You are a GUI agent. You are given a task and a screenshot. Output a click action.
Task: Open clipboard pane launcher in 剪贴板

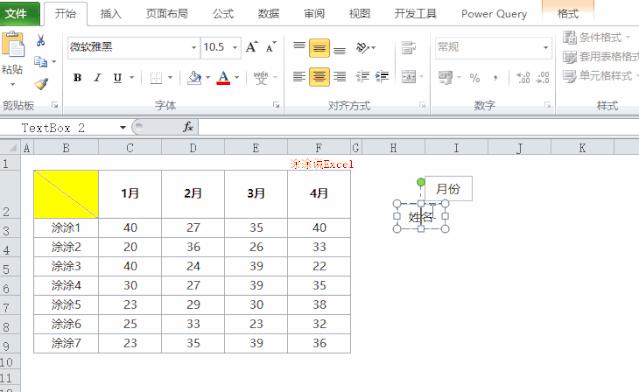[x=55, y=106]
